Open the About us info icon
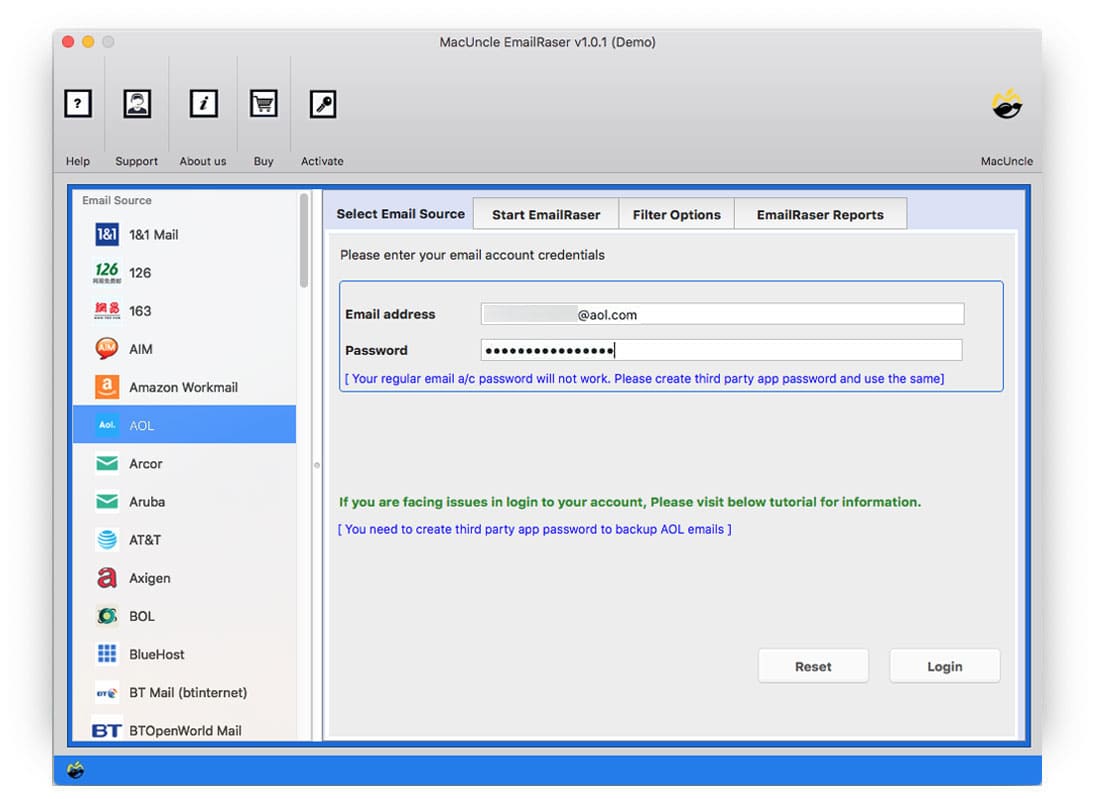 (x=203, y=104)
